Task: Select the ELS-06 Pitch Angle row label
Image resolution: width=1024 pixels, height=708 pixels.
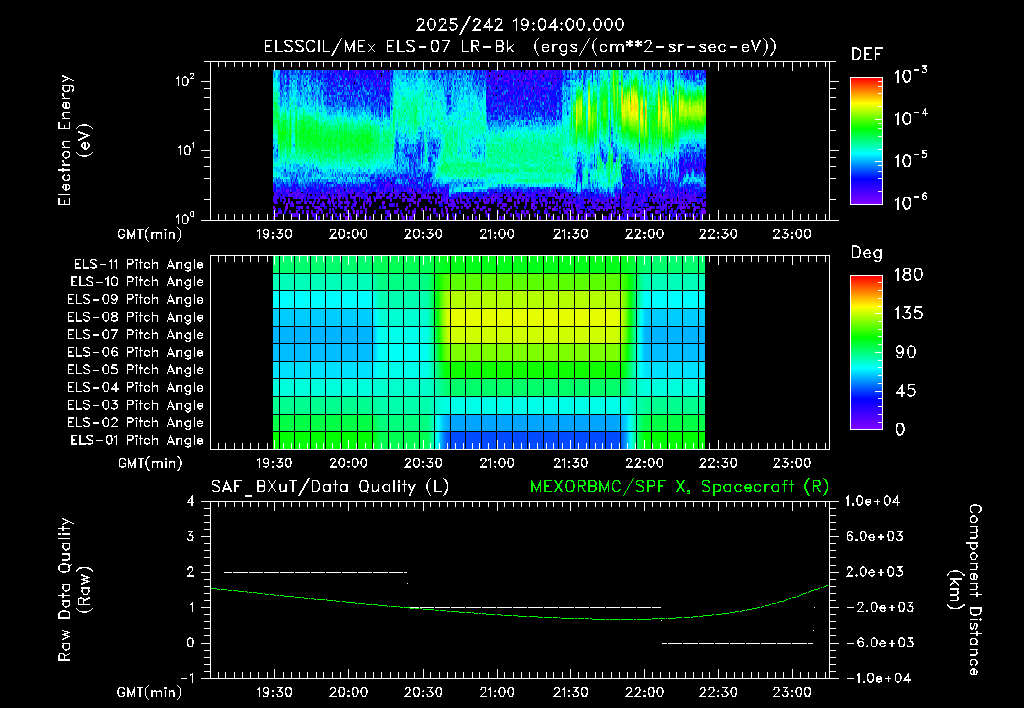Action: [136, 353]
